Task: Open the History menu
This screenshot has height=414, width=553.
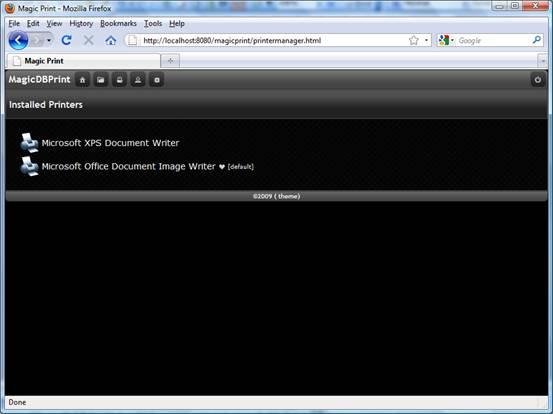Action: click(x=81, y=24)
